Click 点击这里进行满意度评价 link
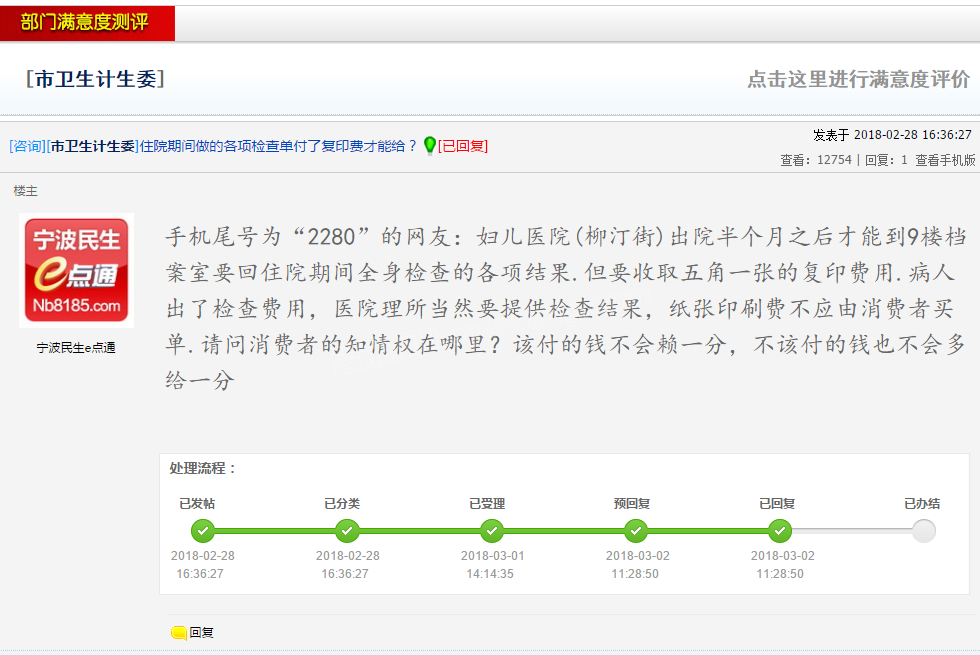Viewport: 980px width, 655px height. [858, 79]
